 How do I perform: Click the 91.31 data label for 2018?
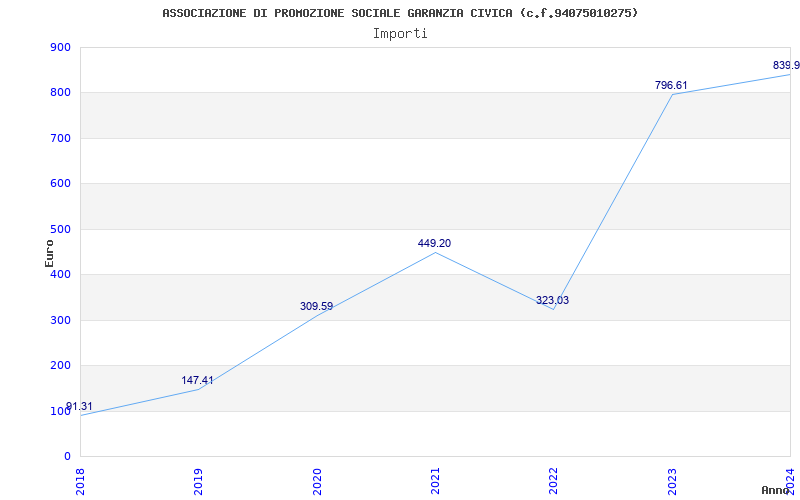click(x=79, y=407)
